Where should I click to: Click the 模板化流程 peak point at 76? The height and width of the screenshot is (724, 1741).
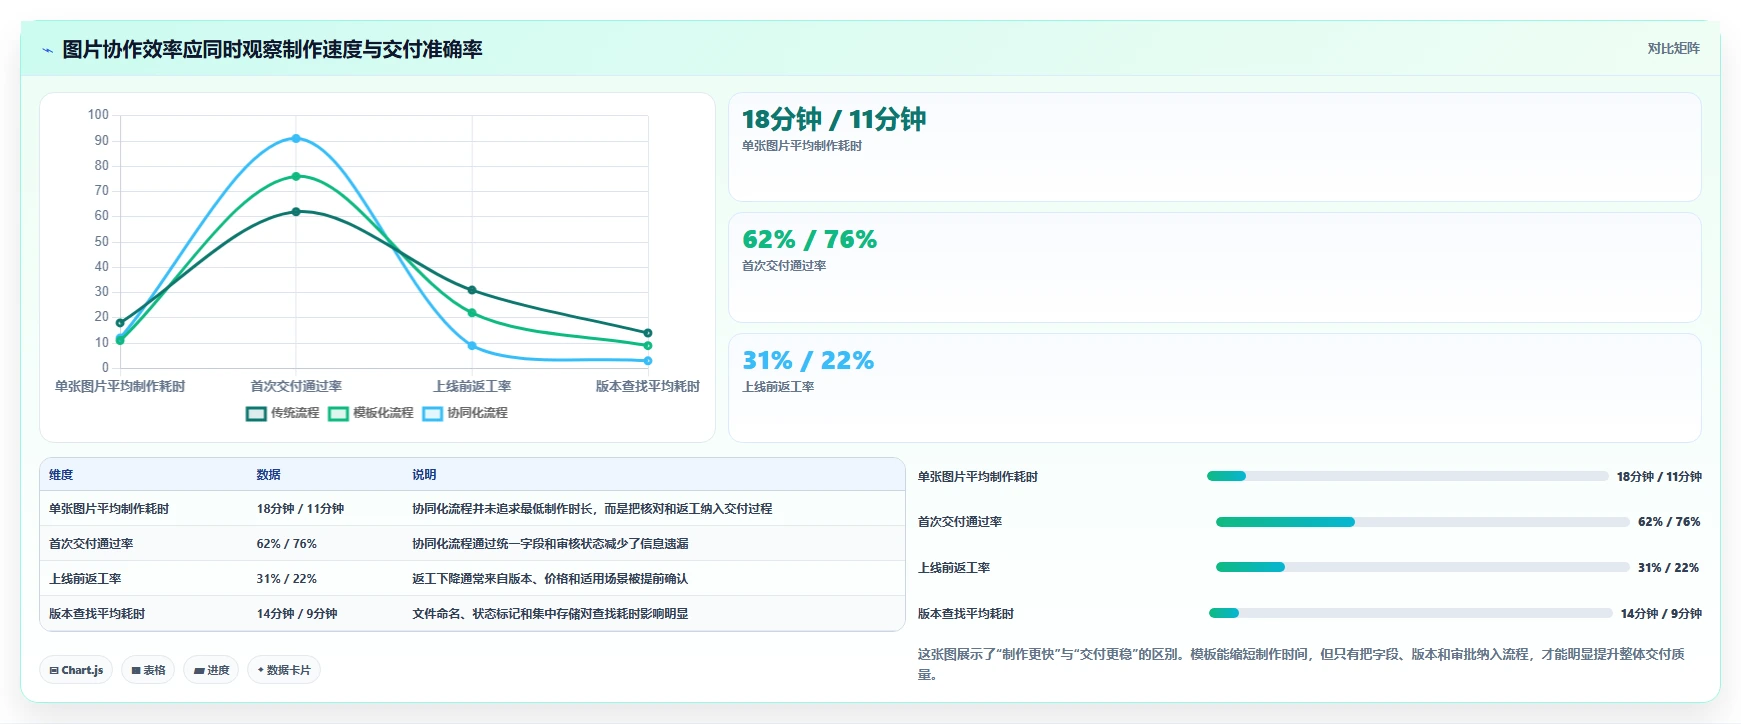296,176
